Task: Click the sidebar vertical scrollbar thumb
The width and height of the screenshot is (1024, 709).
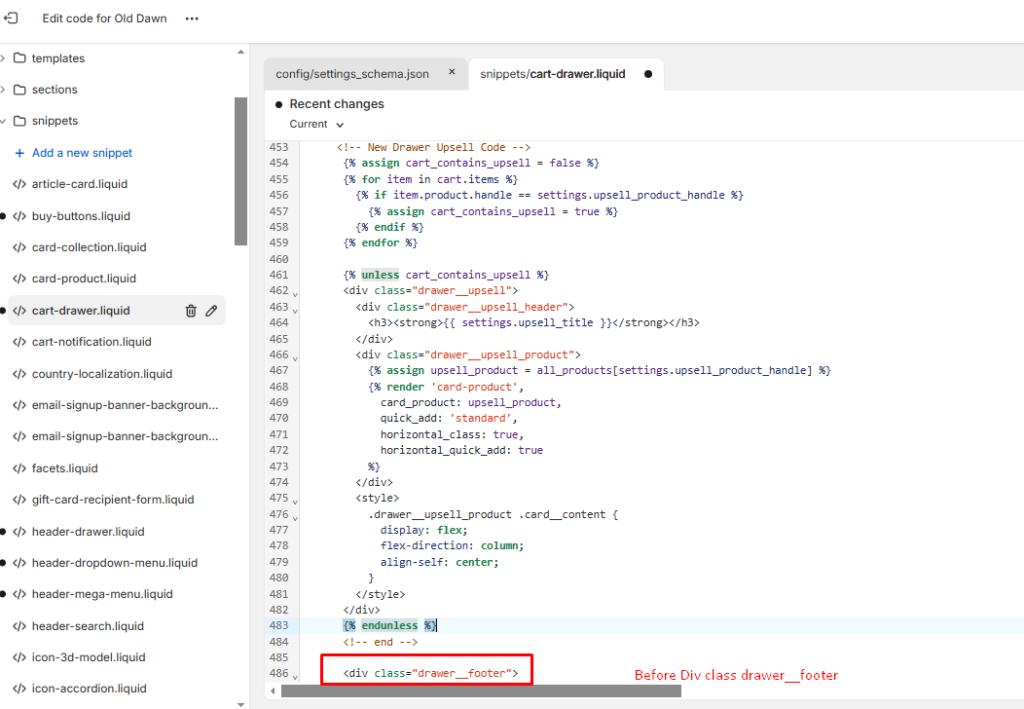Action: 241,171
